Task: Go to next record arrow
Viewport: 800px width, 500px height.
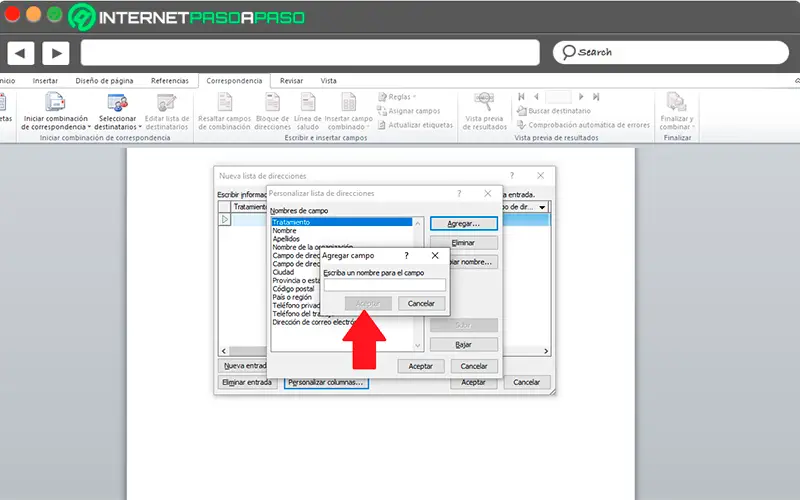Action: (581, 96)
